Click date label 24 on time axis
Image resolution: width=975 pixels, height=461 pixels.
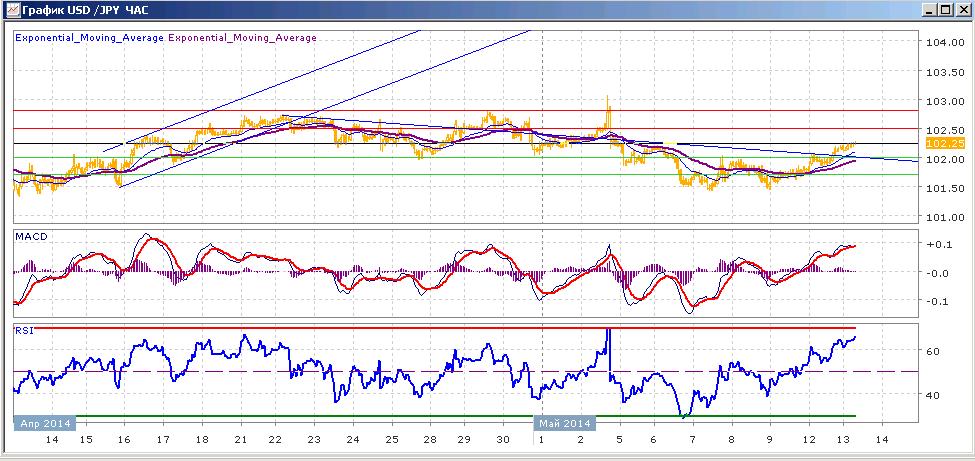353,440
